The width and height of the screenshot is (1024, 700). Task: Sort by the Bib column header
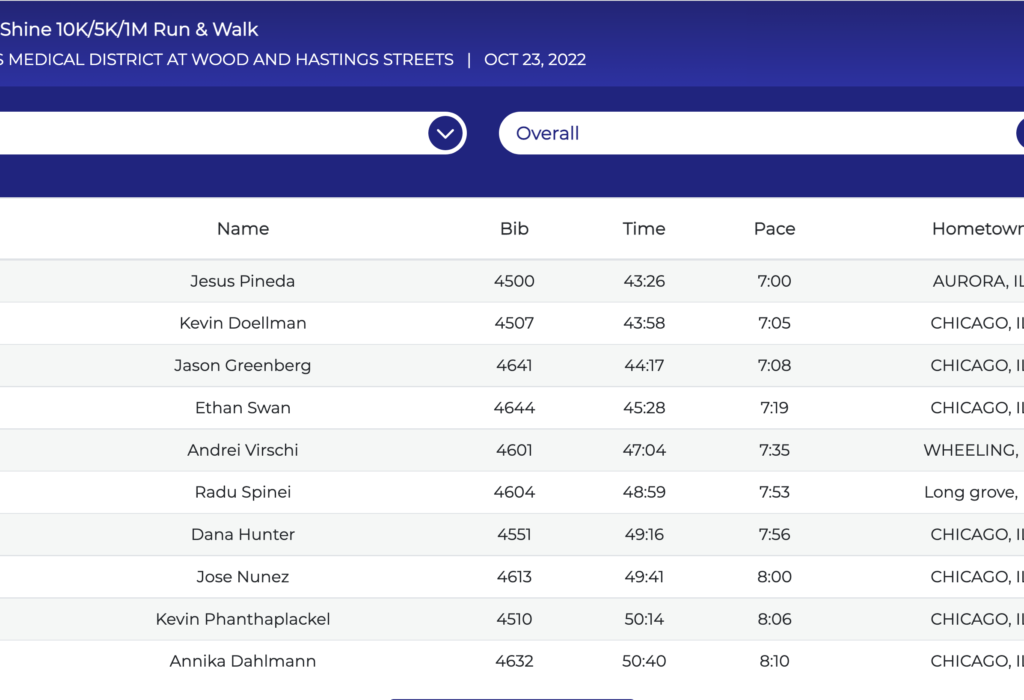tap(514, 229)
